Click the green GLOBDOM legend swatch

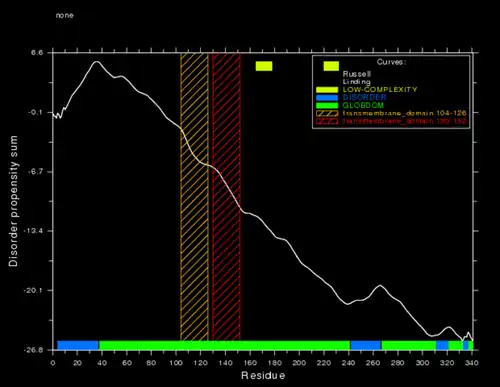(x=327, y=105)
